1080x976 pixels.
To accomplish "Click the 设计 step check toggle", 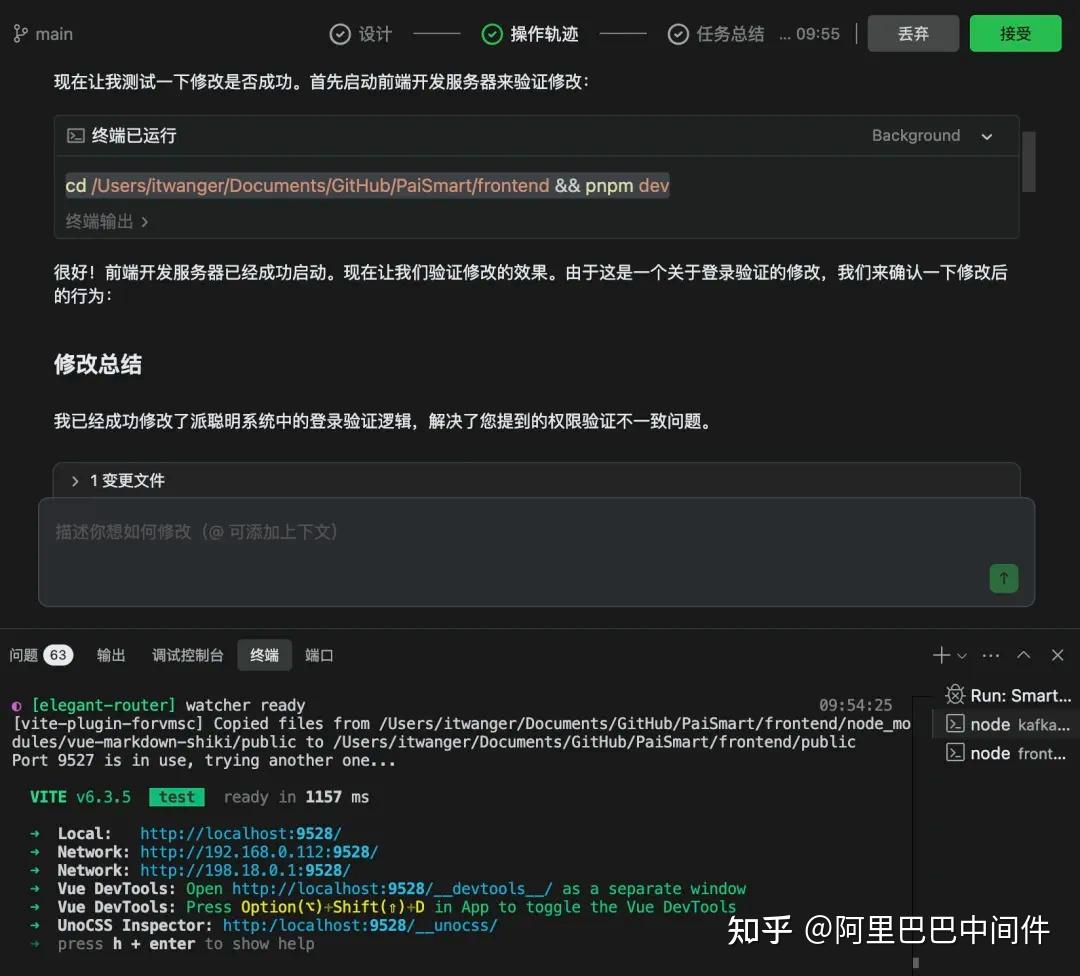I will coord(339,33).
